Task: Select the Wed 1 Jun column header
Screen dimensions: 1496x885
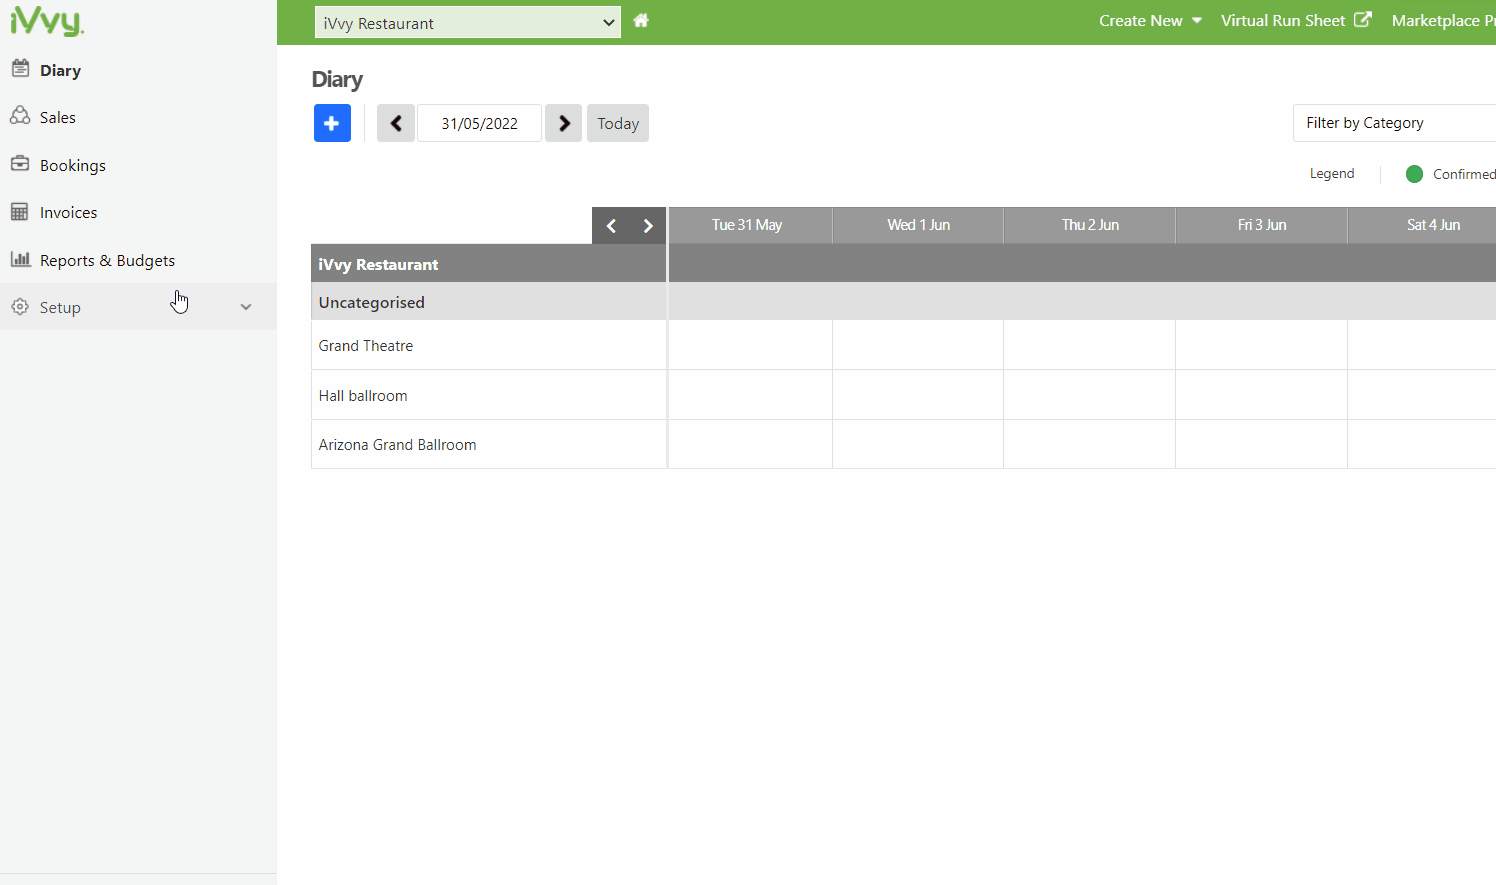Action: 918,225
